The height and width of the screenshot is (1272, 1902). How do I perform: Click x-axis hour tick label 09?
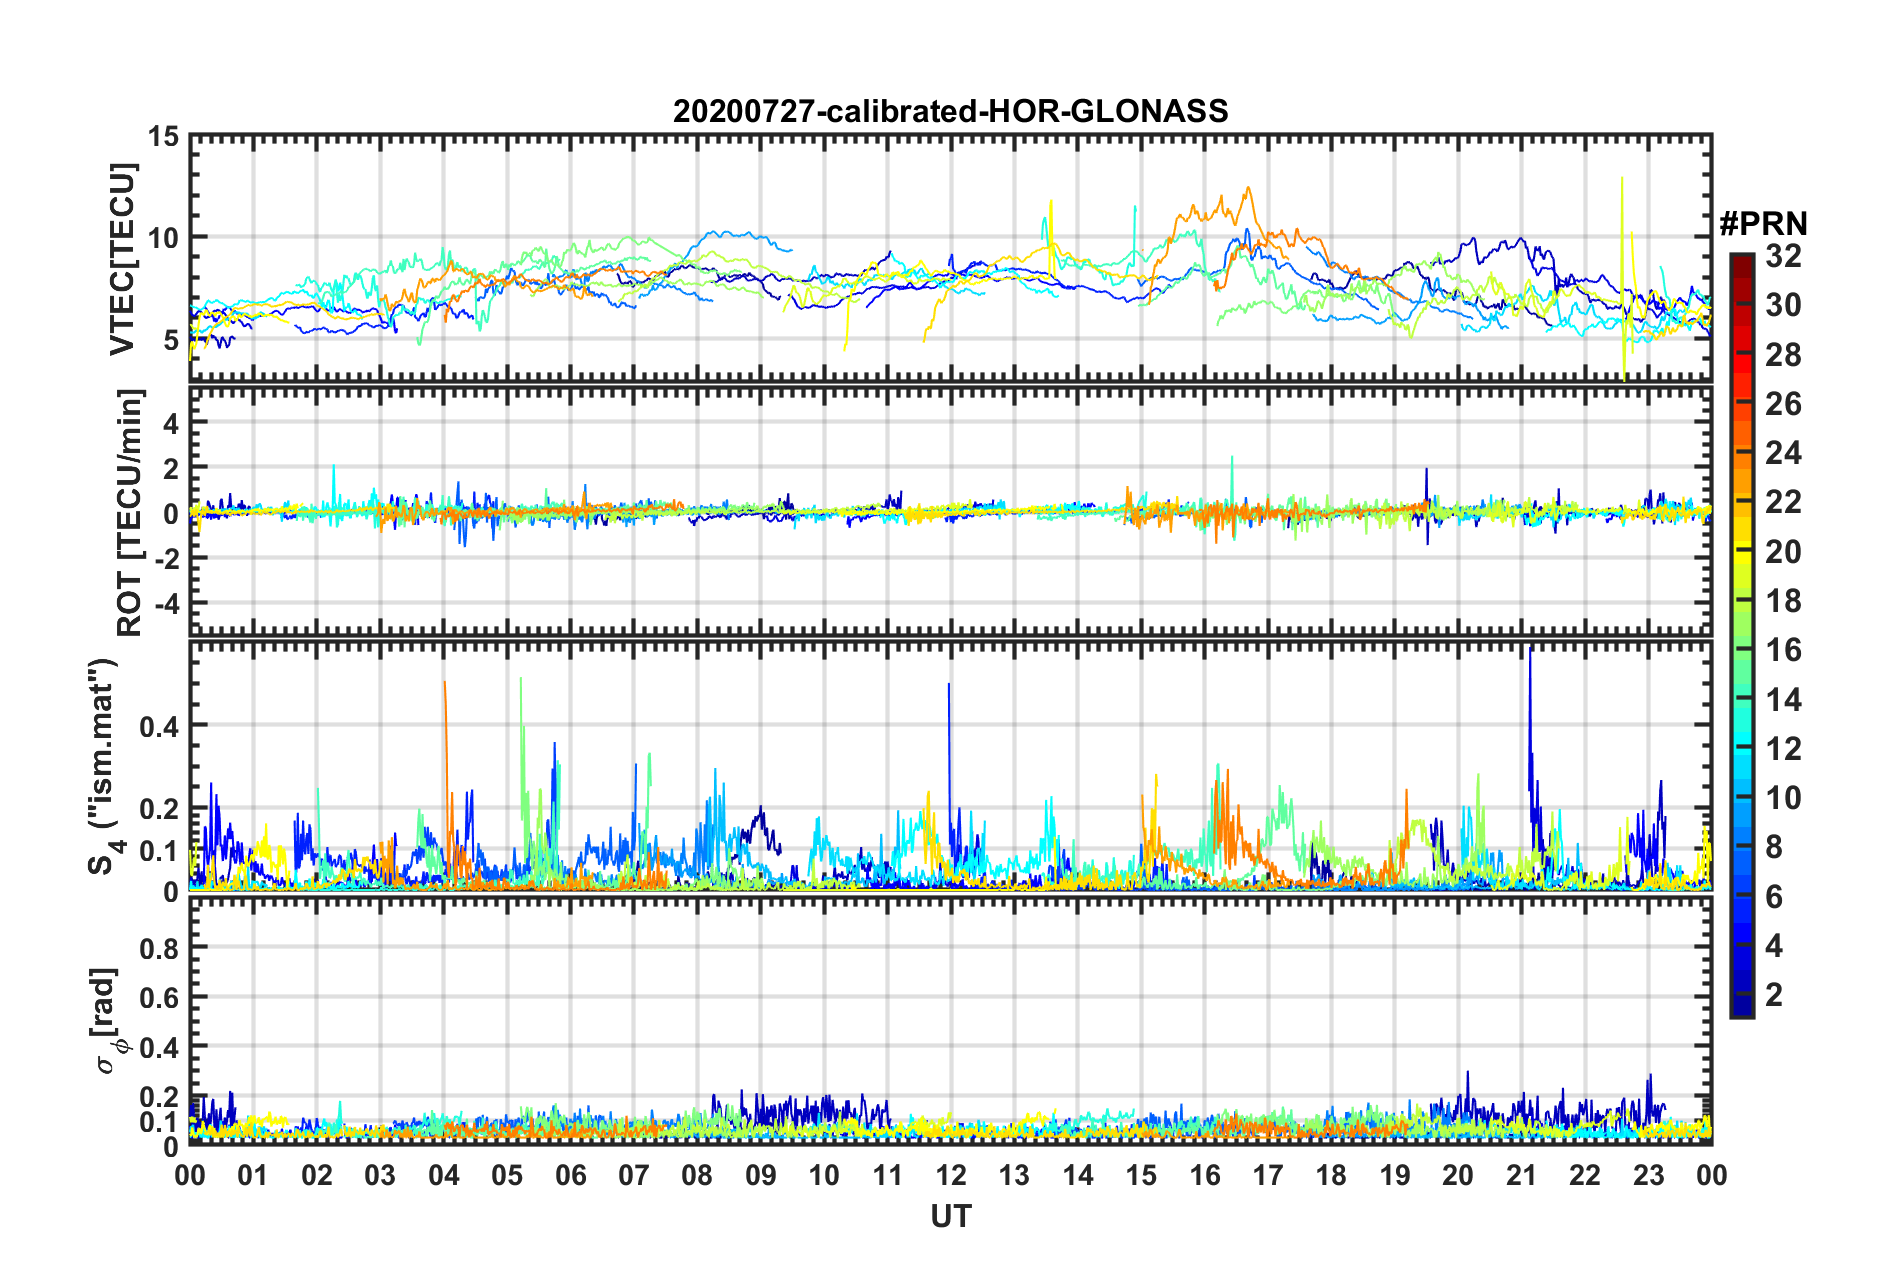point(761,1175)
